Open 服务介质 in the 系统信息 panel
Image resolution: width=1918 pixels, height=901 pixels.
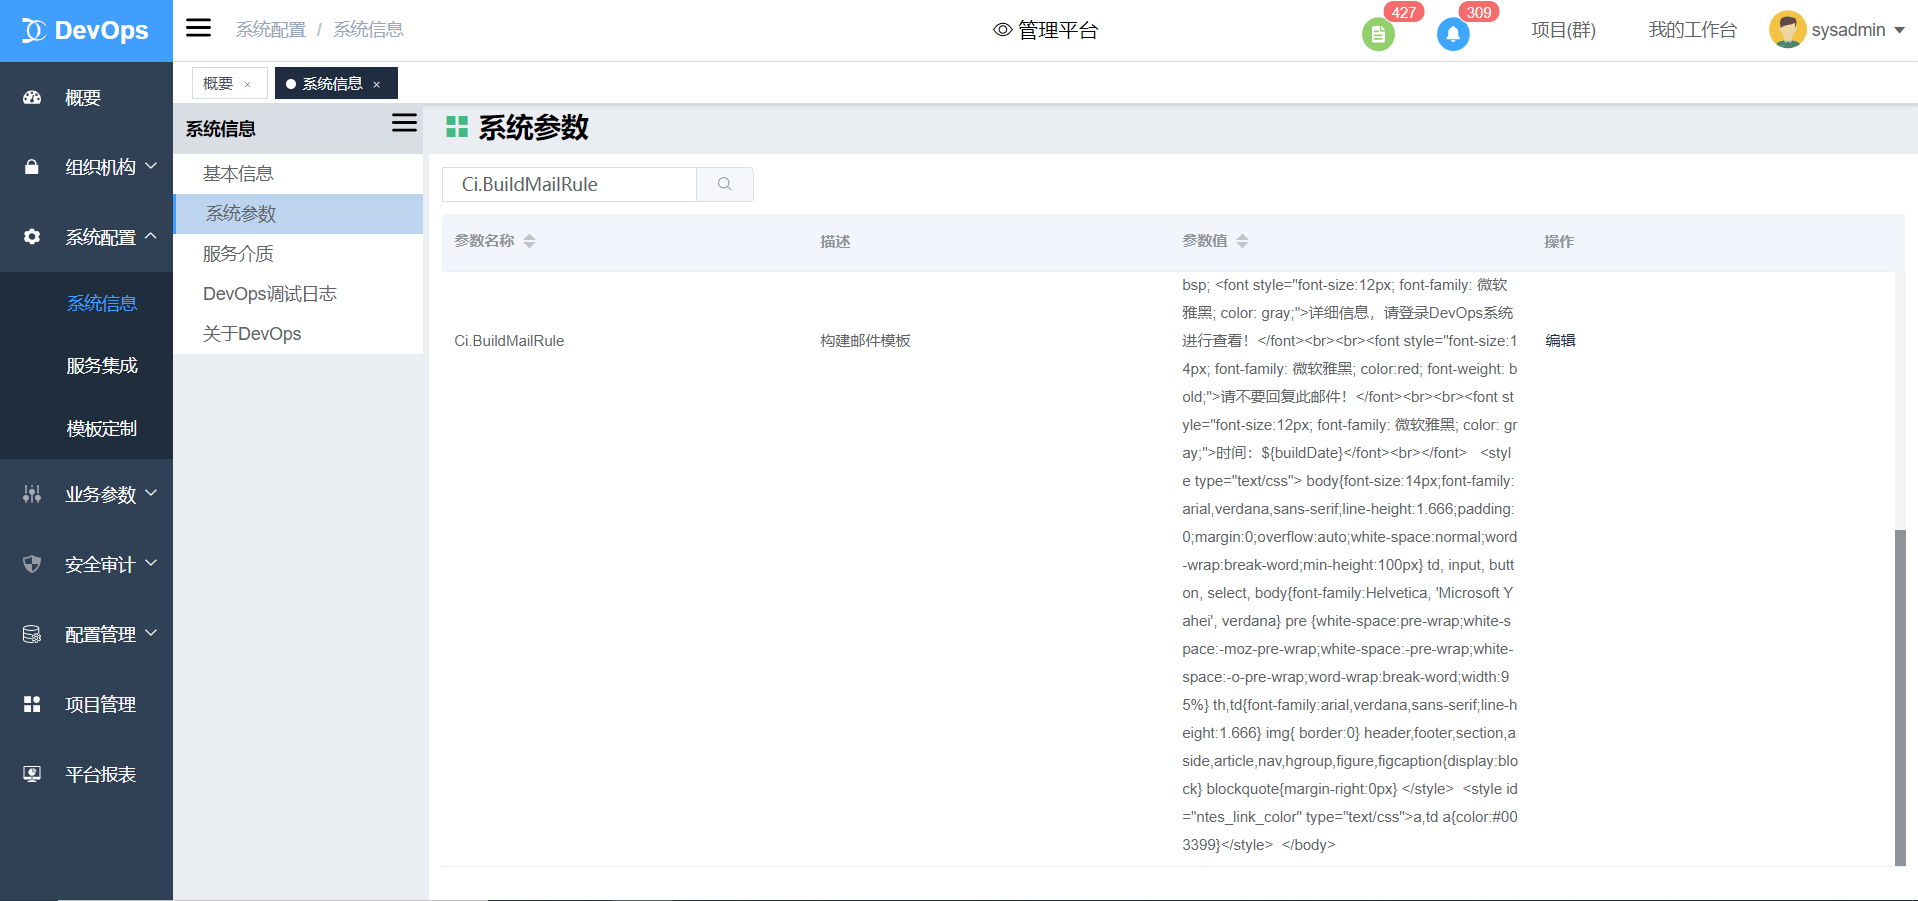(298, 254)
